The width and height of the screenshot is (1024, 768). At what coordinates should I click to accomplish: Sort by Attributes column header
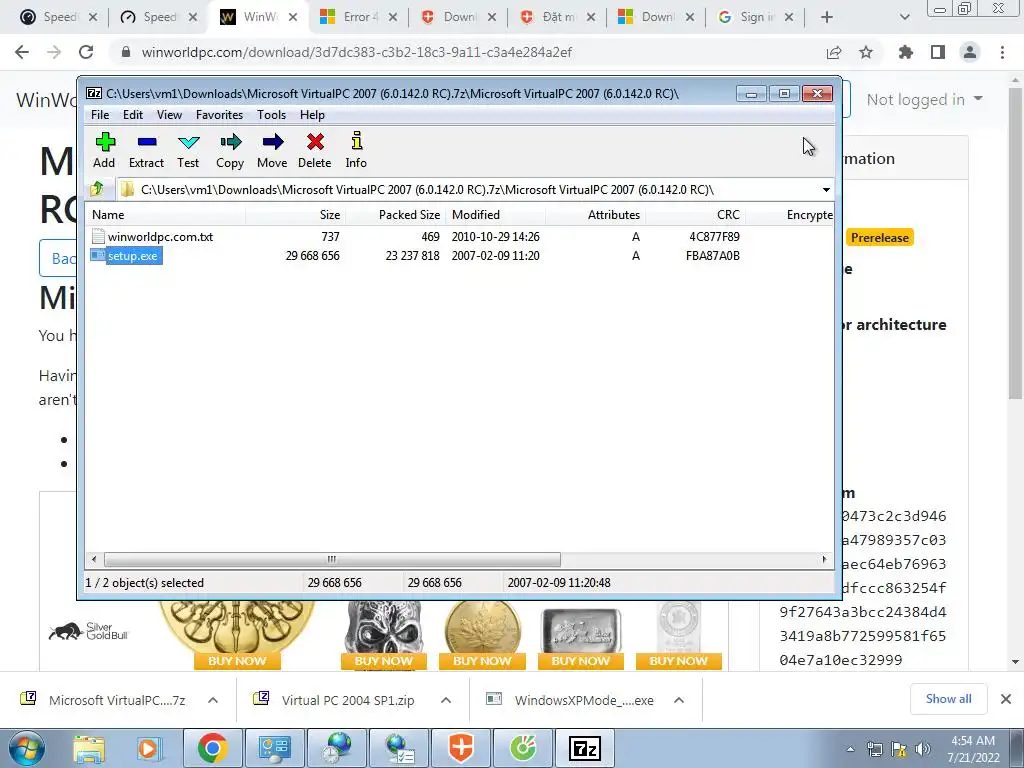coord(596,215)
